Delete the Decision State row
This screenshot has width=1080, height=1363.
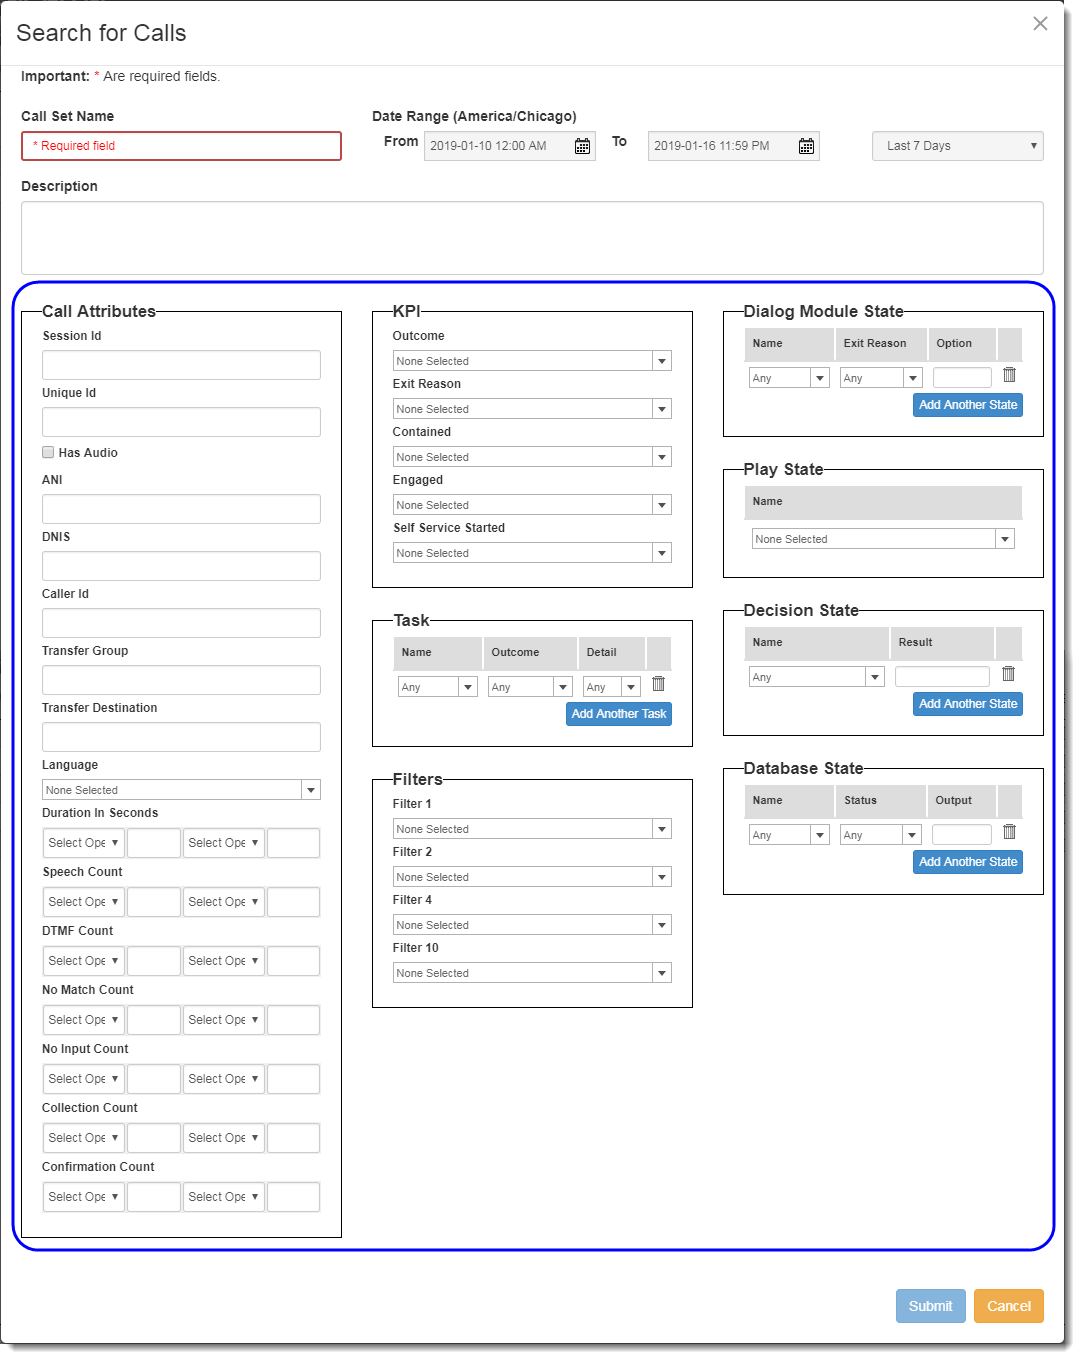pyautogui.click(x=1008, y=674)
